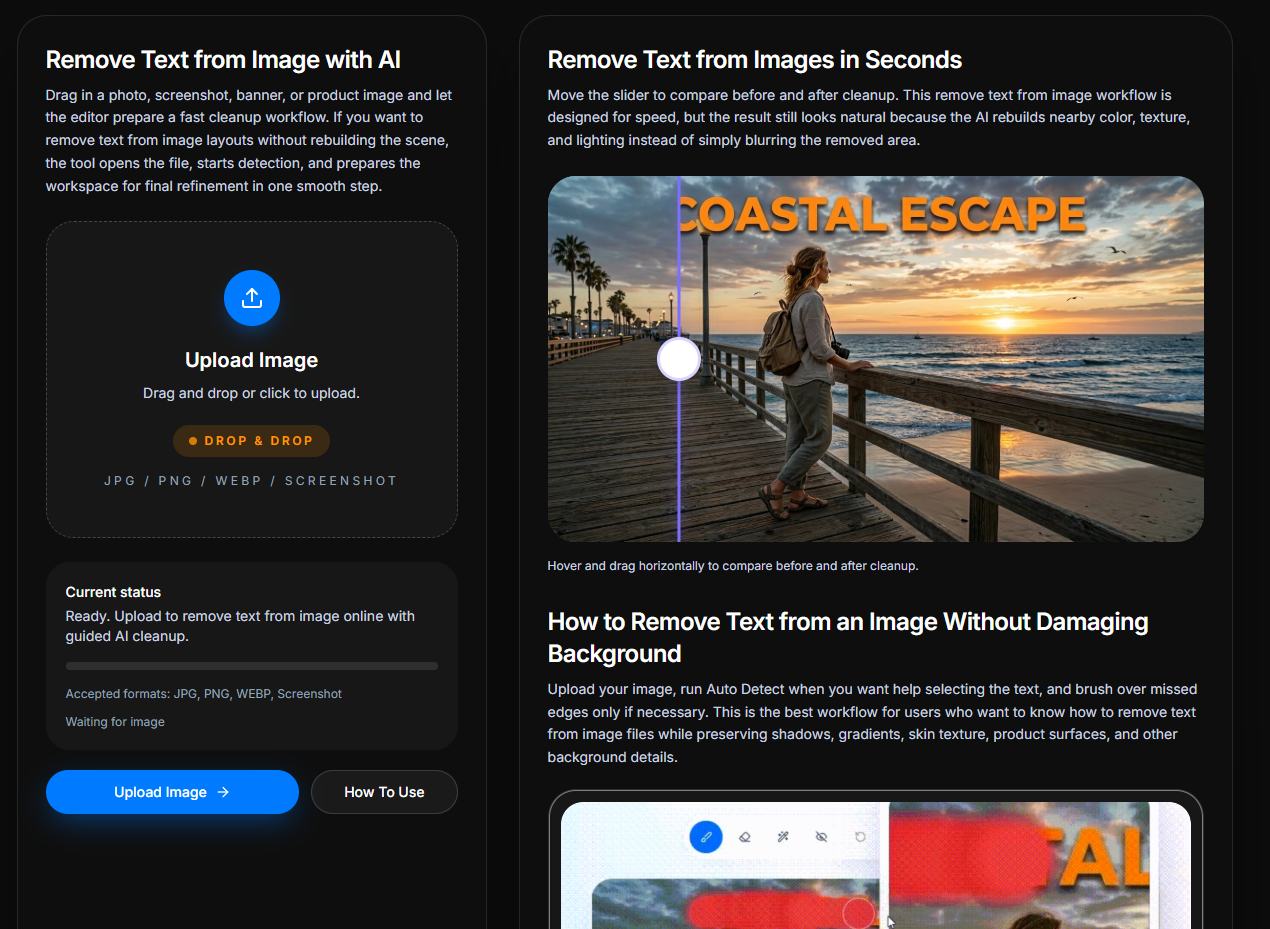Viewport: 1270px width, 929px height.
Task: Click the Upload Image heading in drop zone
Action: pos(252,360)
